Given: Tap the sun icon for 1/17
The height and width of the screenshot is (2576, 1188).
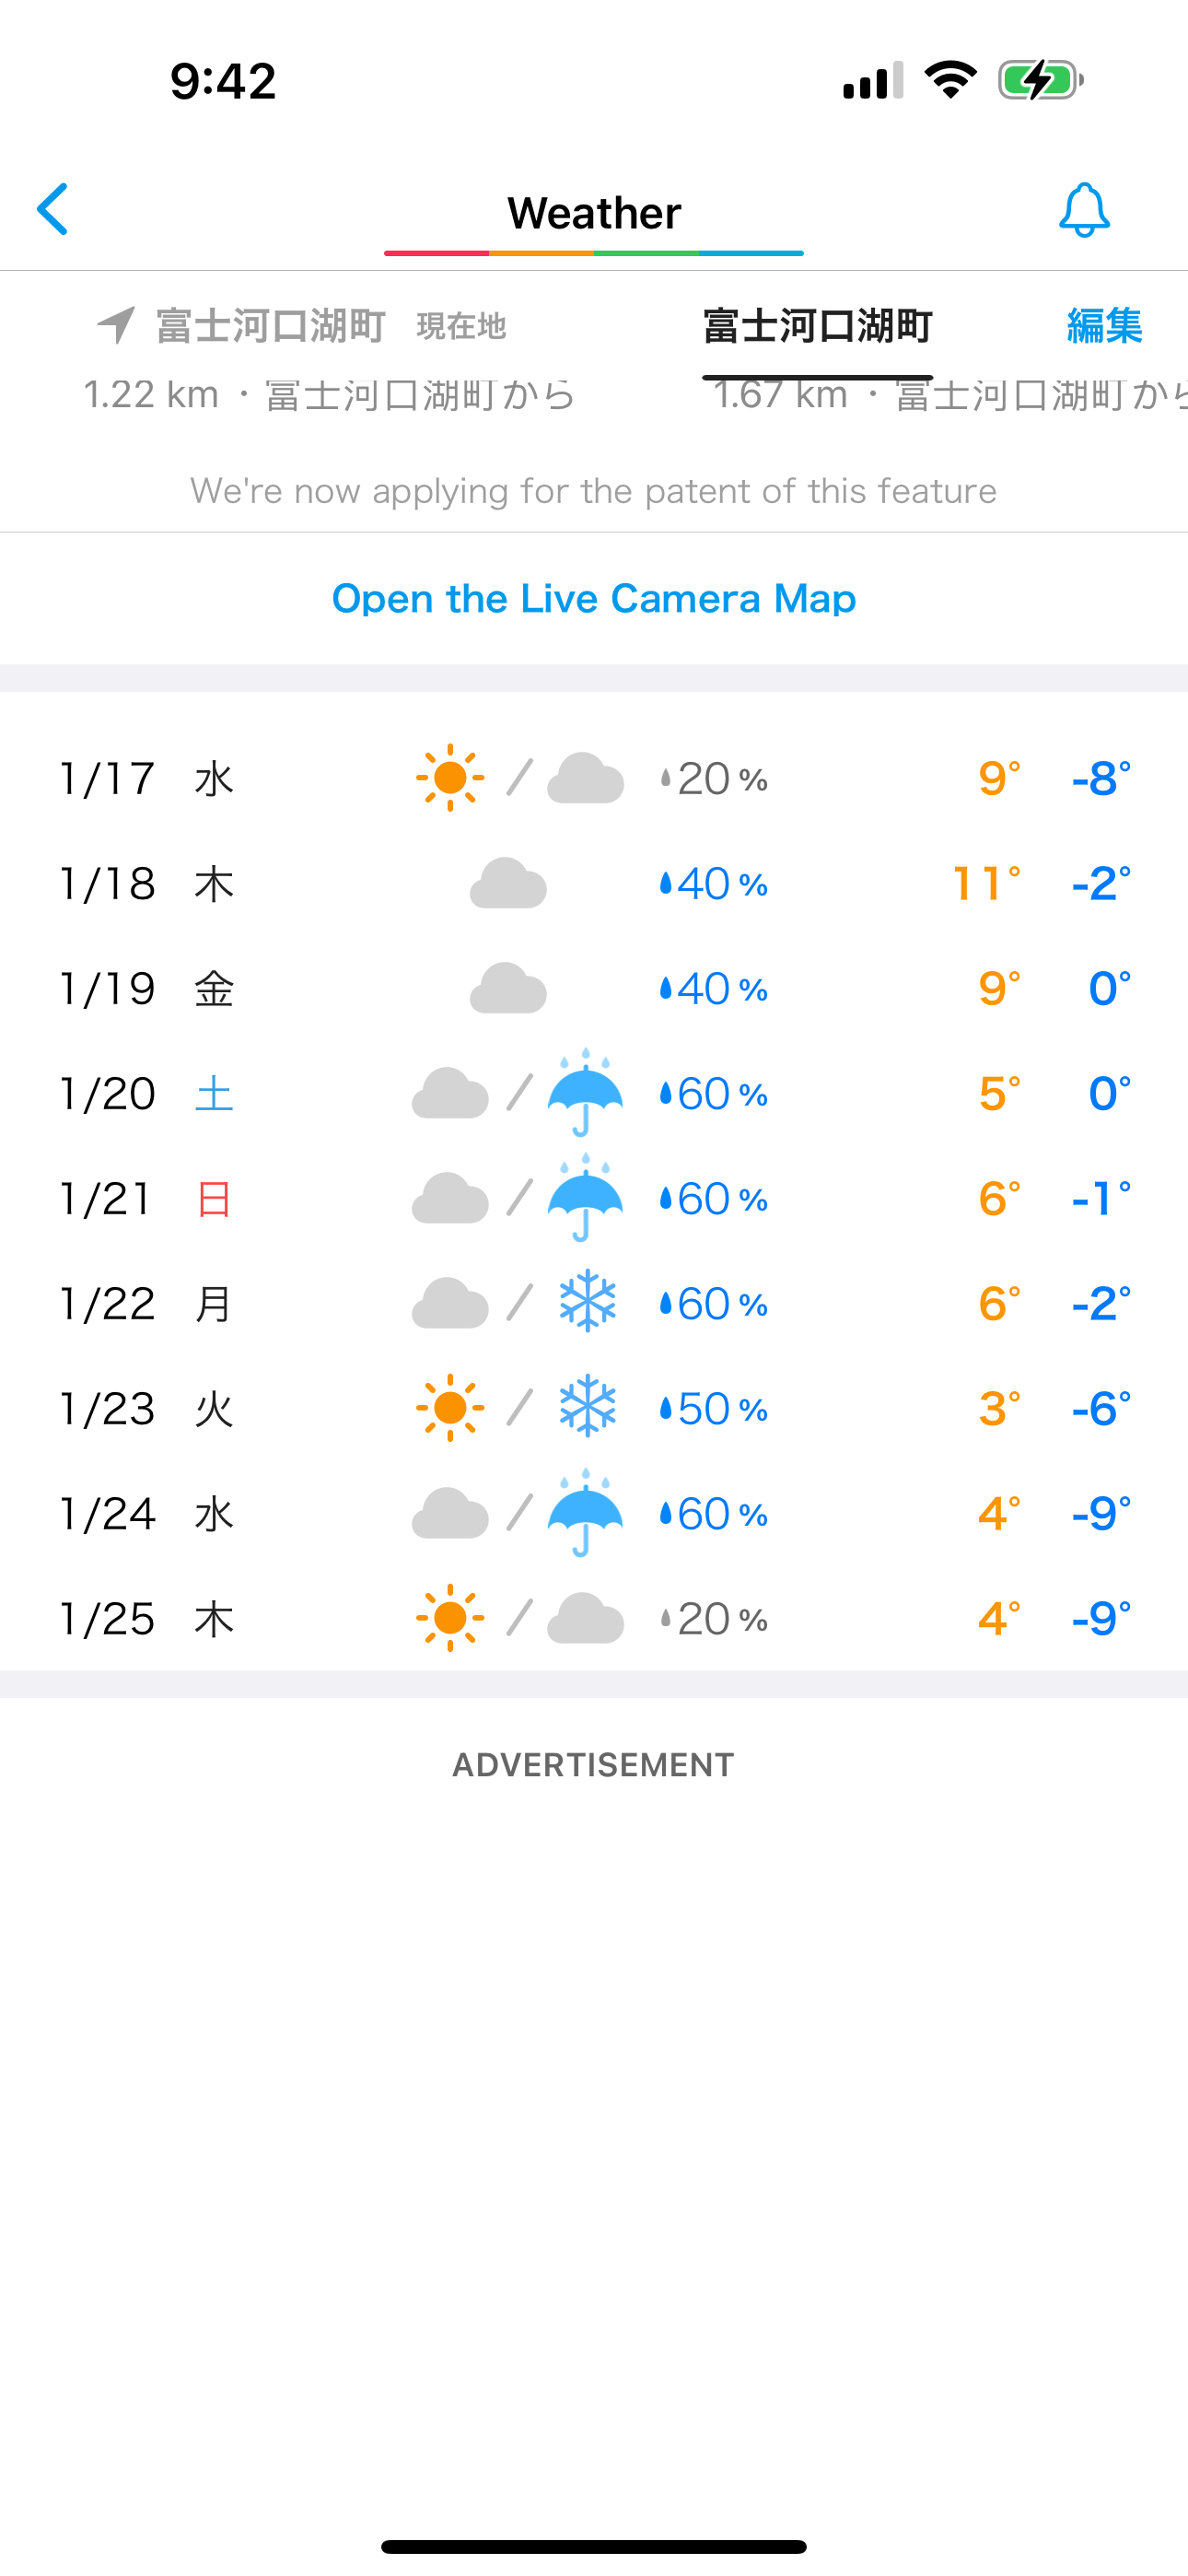Looking at the screenshot, I should [x=450, y=778].
